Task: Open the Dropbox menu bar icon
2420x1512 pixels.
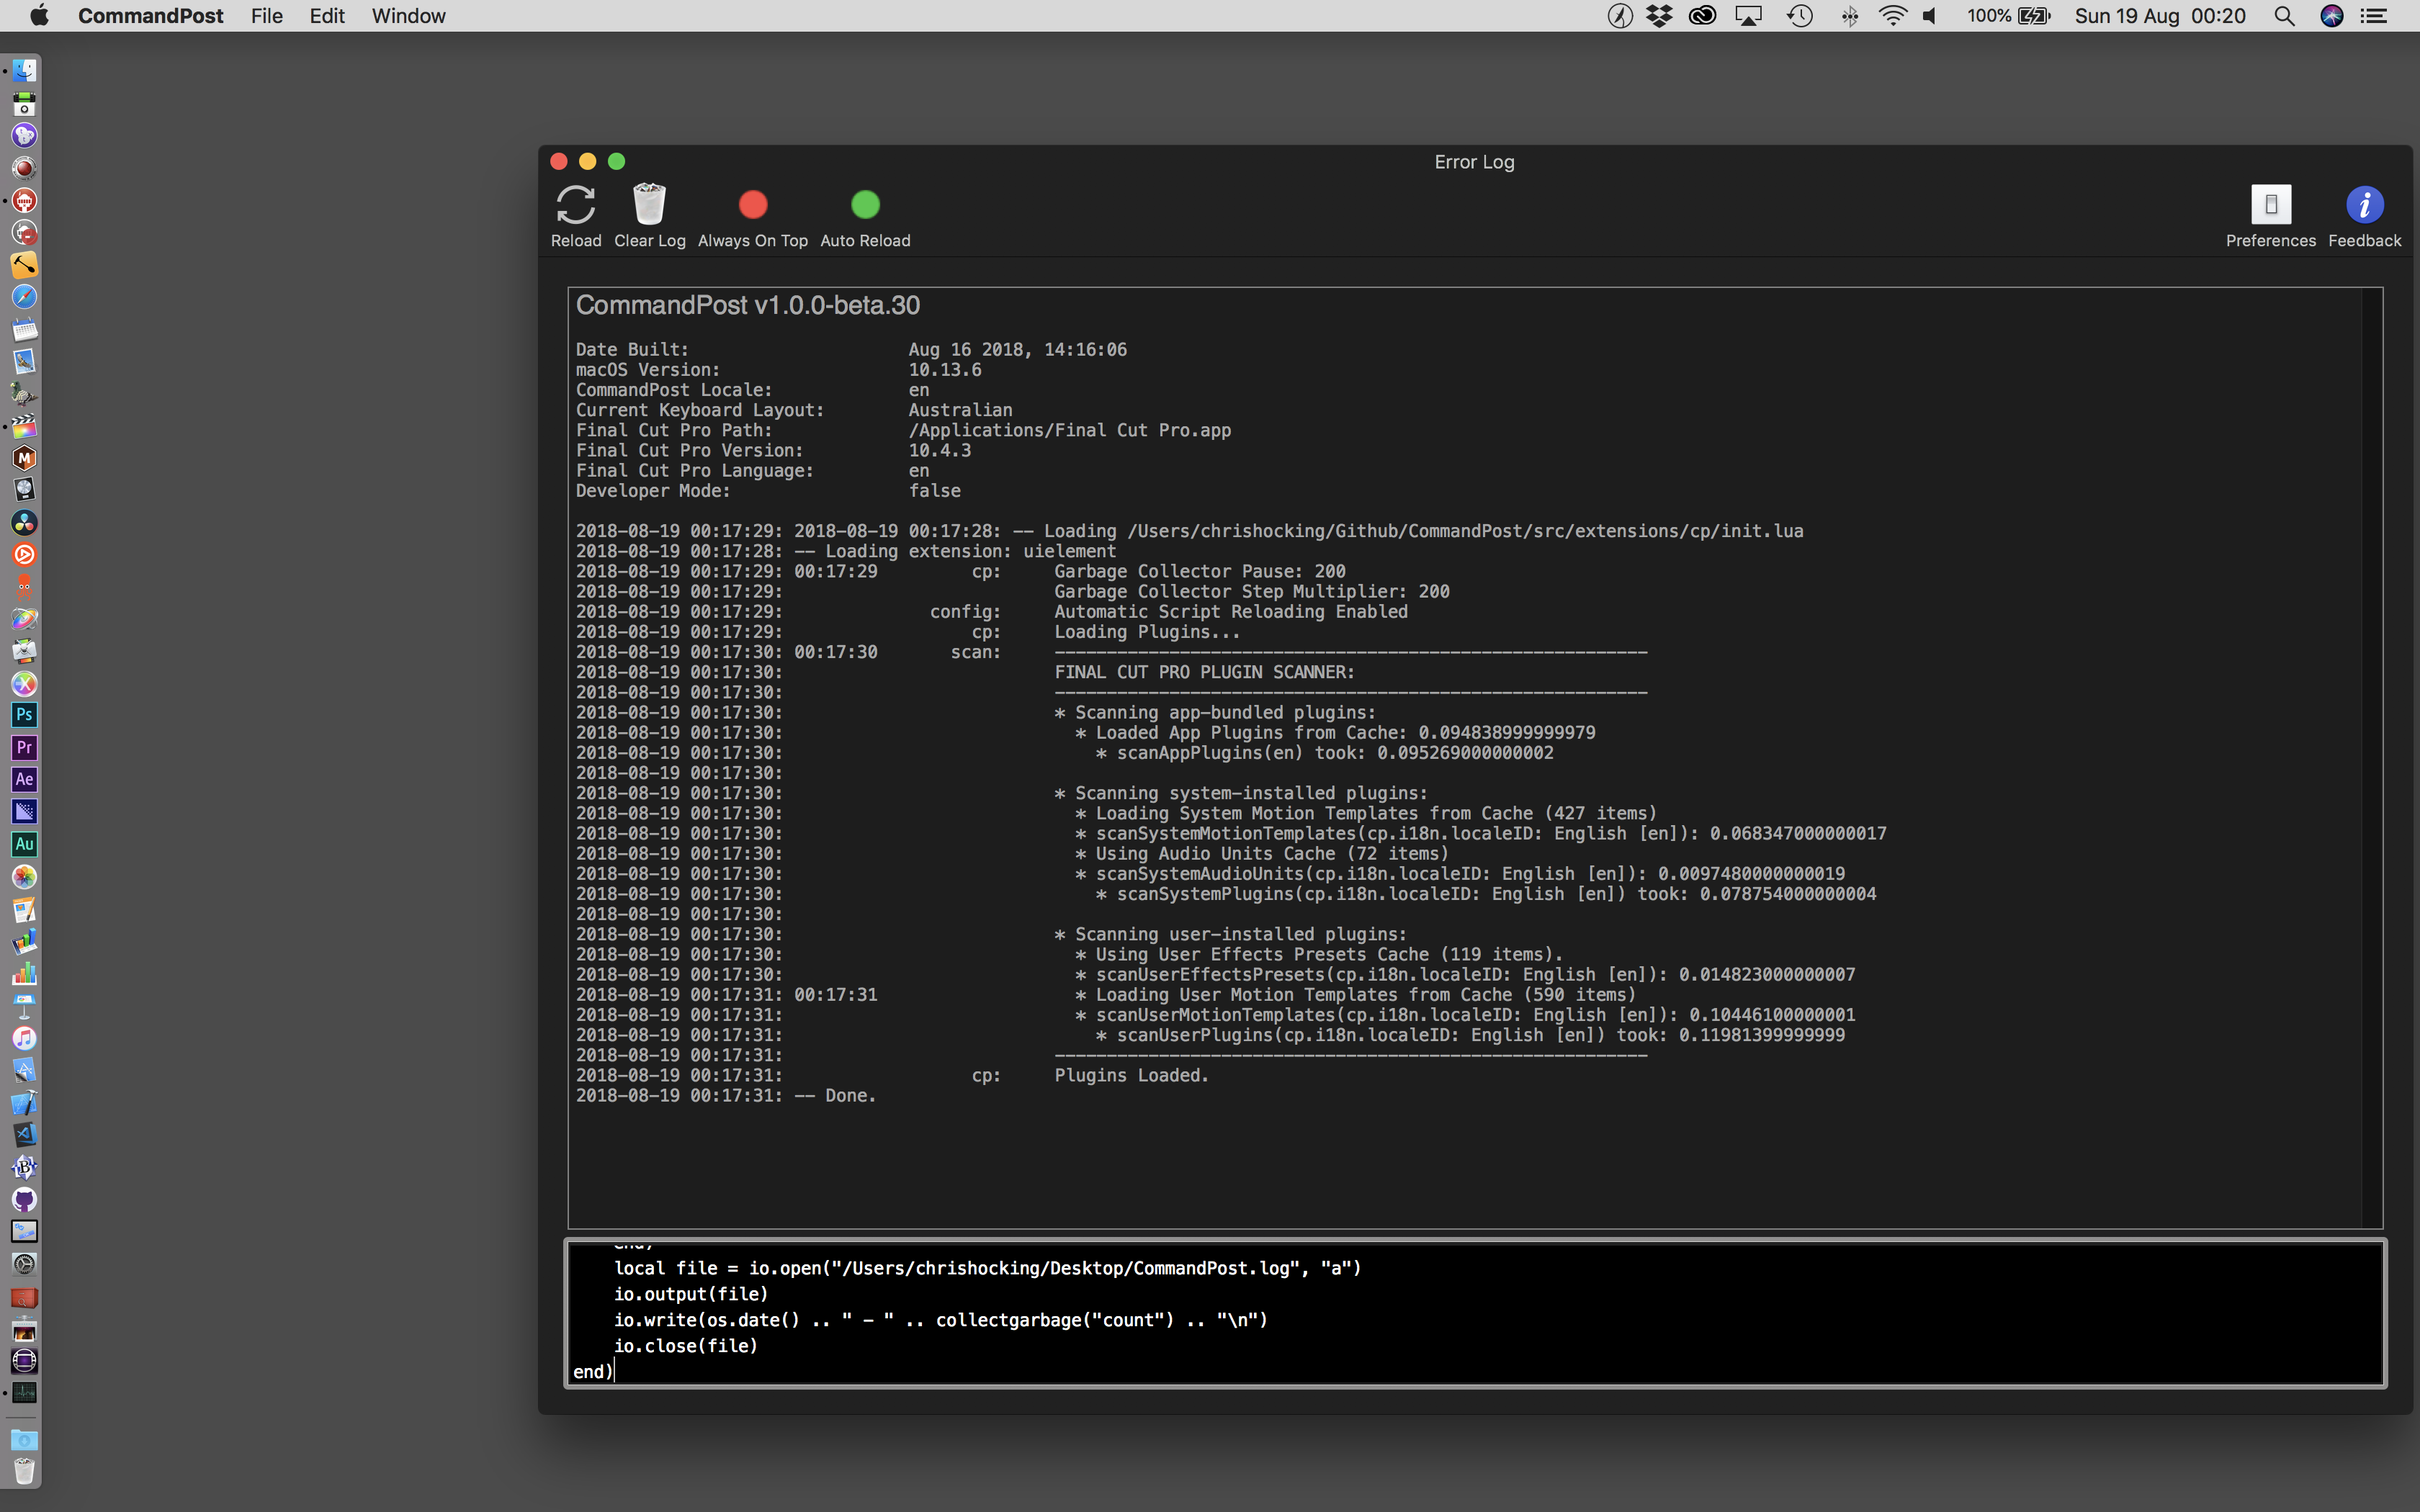Action: (x=1660, y=16)
